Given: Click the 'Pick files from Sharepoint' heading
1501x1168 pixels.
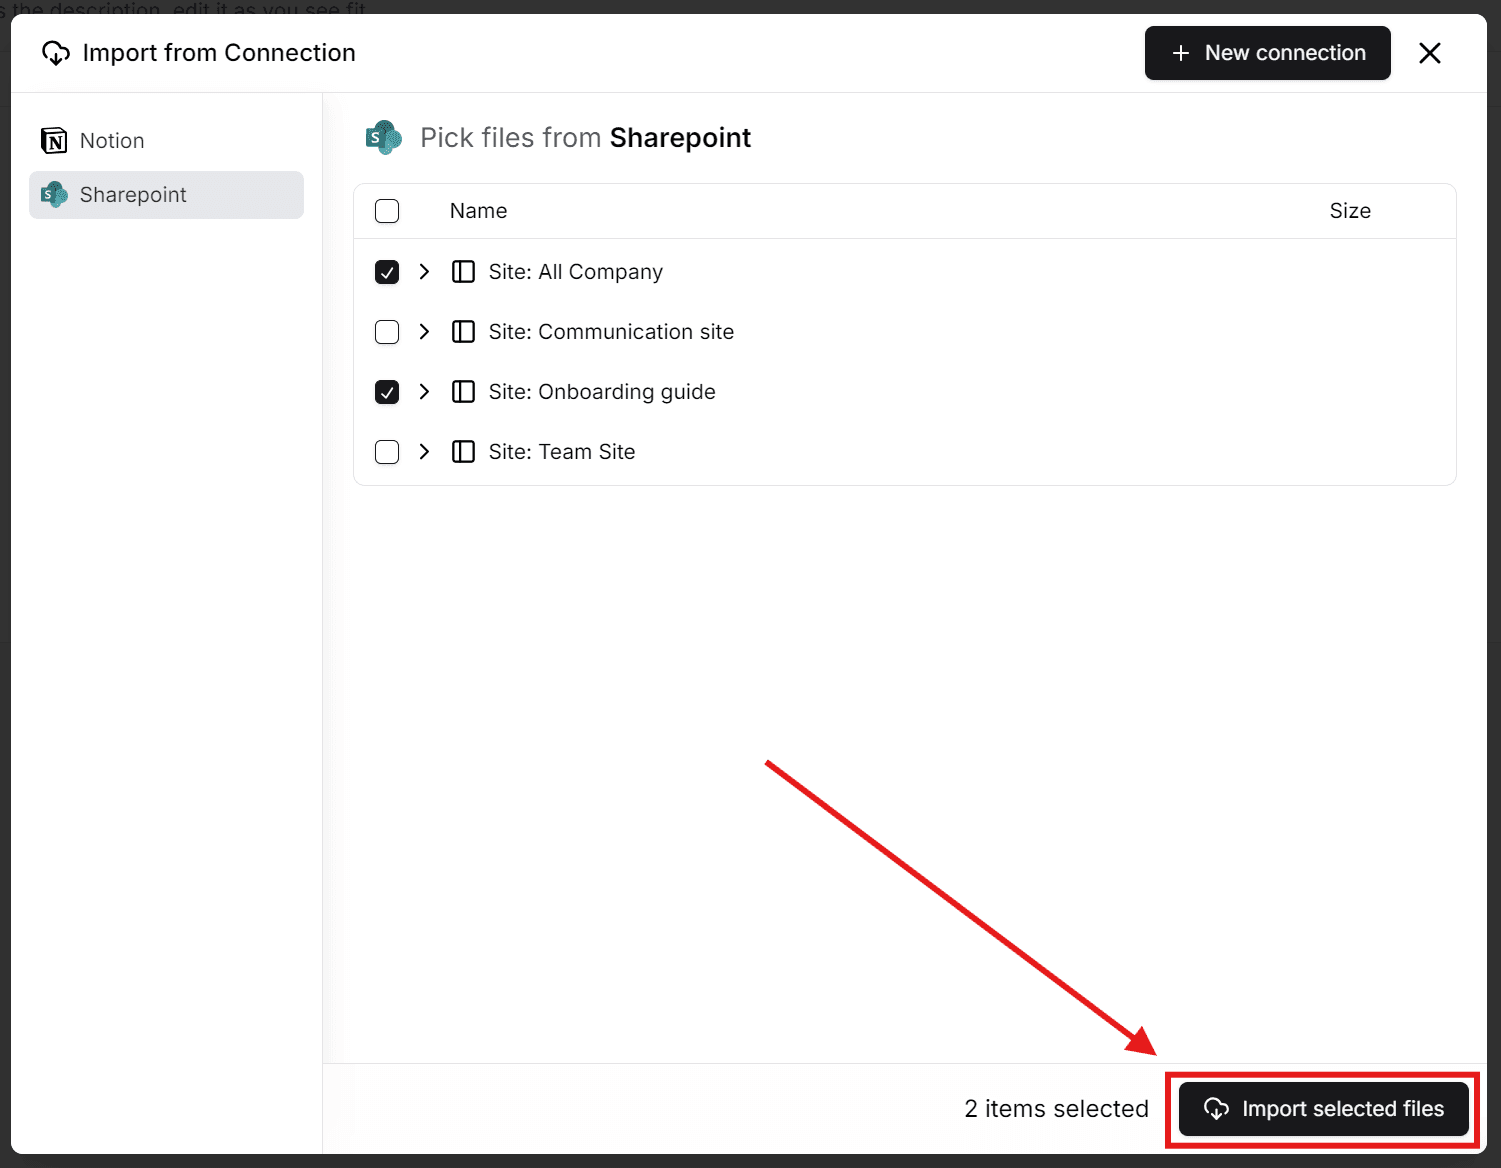Looking at the screenshot, I should [x=585, y=138].
